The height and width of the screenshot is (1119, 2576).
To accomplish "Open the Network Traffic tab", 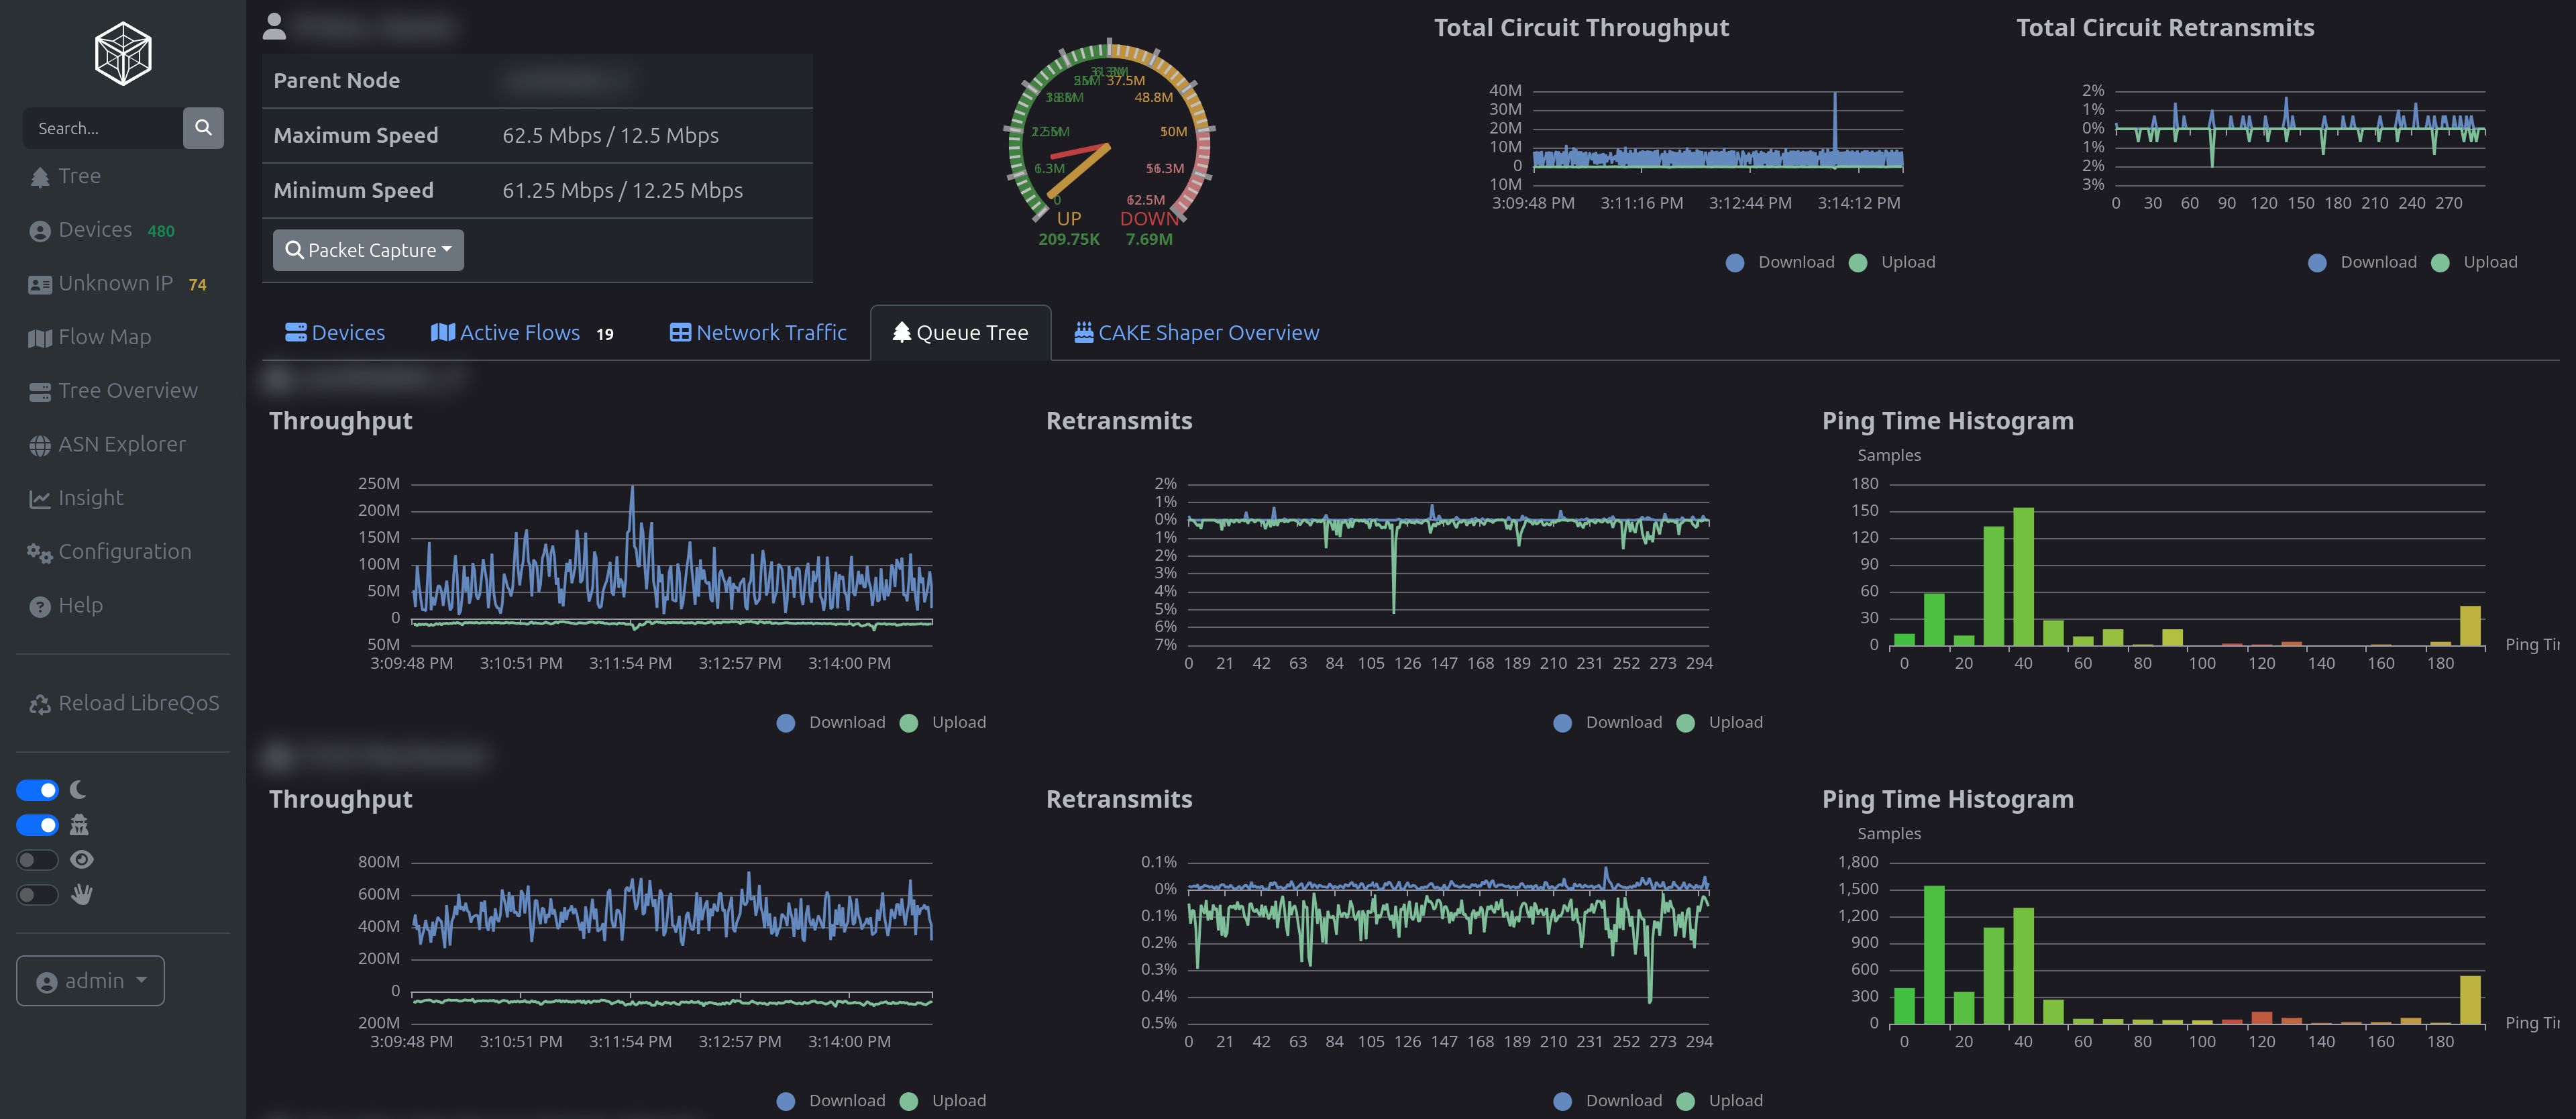I will (758, 333).
